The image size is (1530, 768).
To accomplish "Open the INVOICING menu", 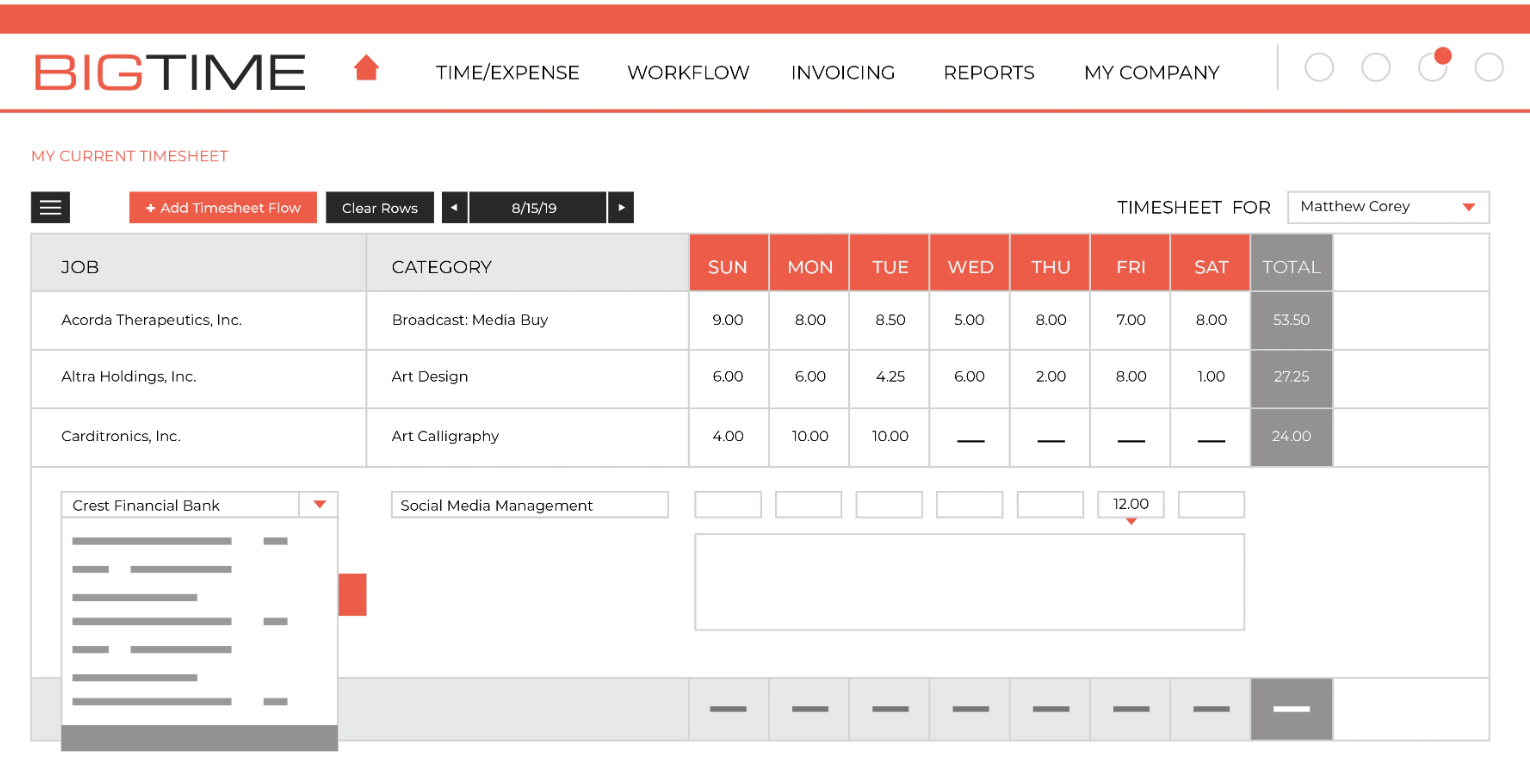I will point(843,73).
